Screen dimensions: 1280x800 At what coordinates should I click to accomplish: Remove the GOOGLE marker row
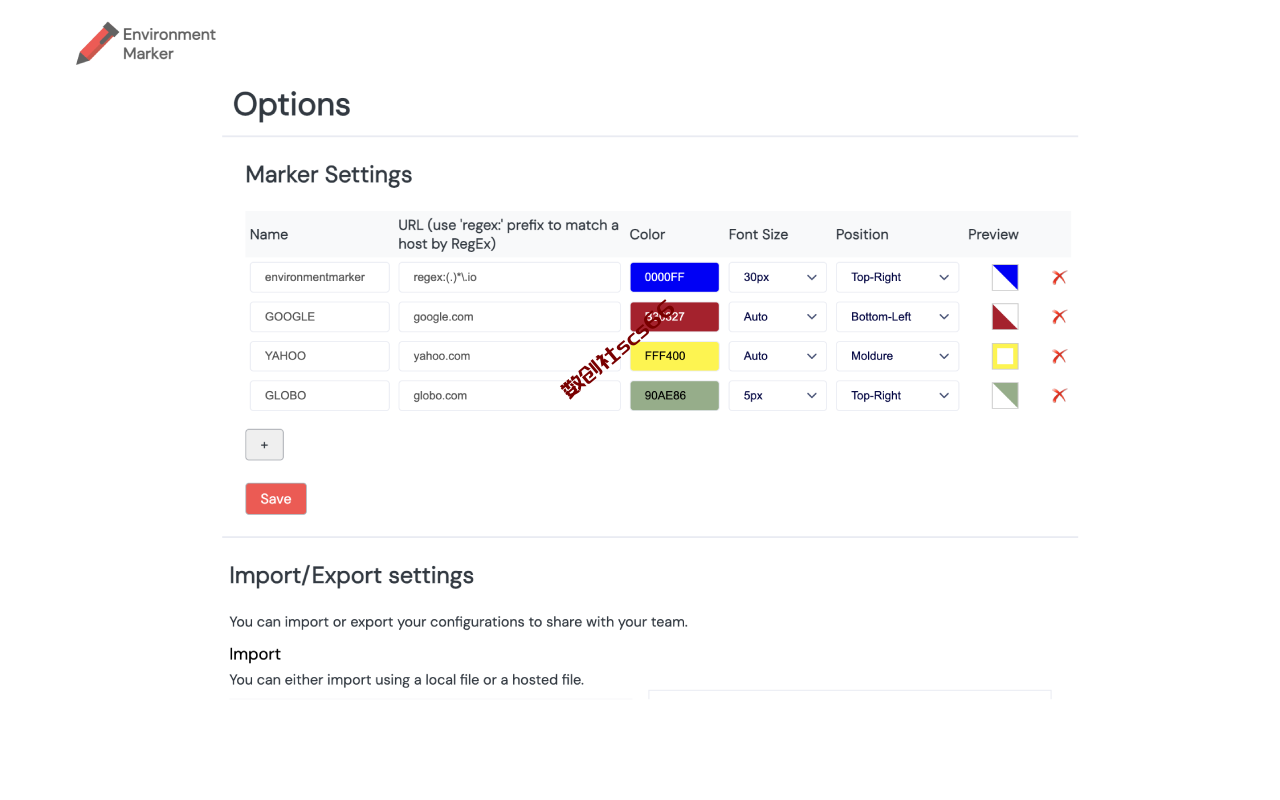(x=1059, y=316)
